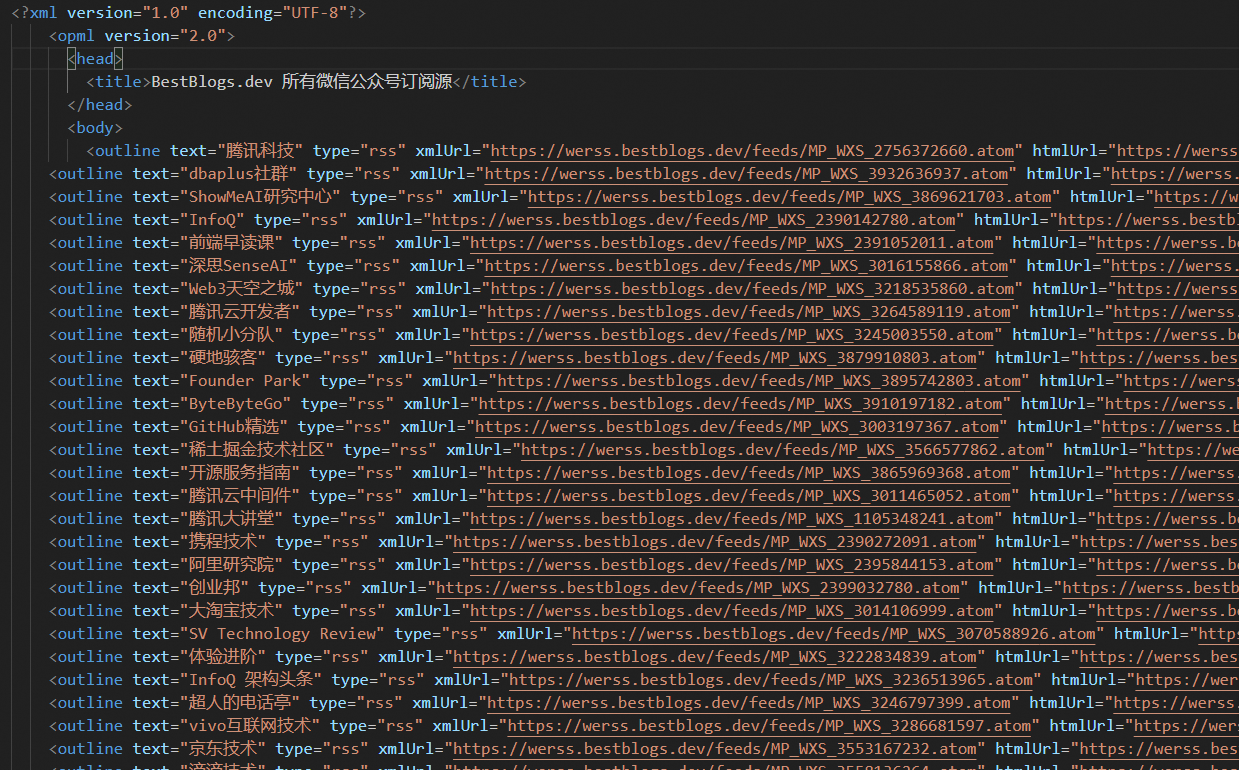Screen dimensions: 1239x770
Task: Click the opml version line
Action: click(x=142, y=36)
